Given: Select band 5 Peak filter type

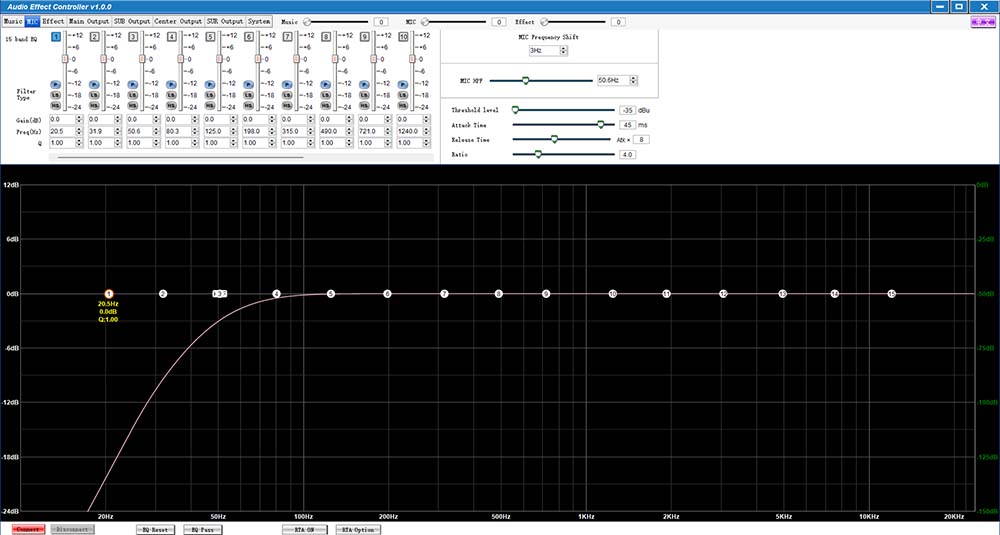Looking at the screenshot, I should (x=210, y=84).
